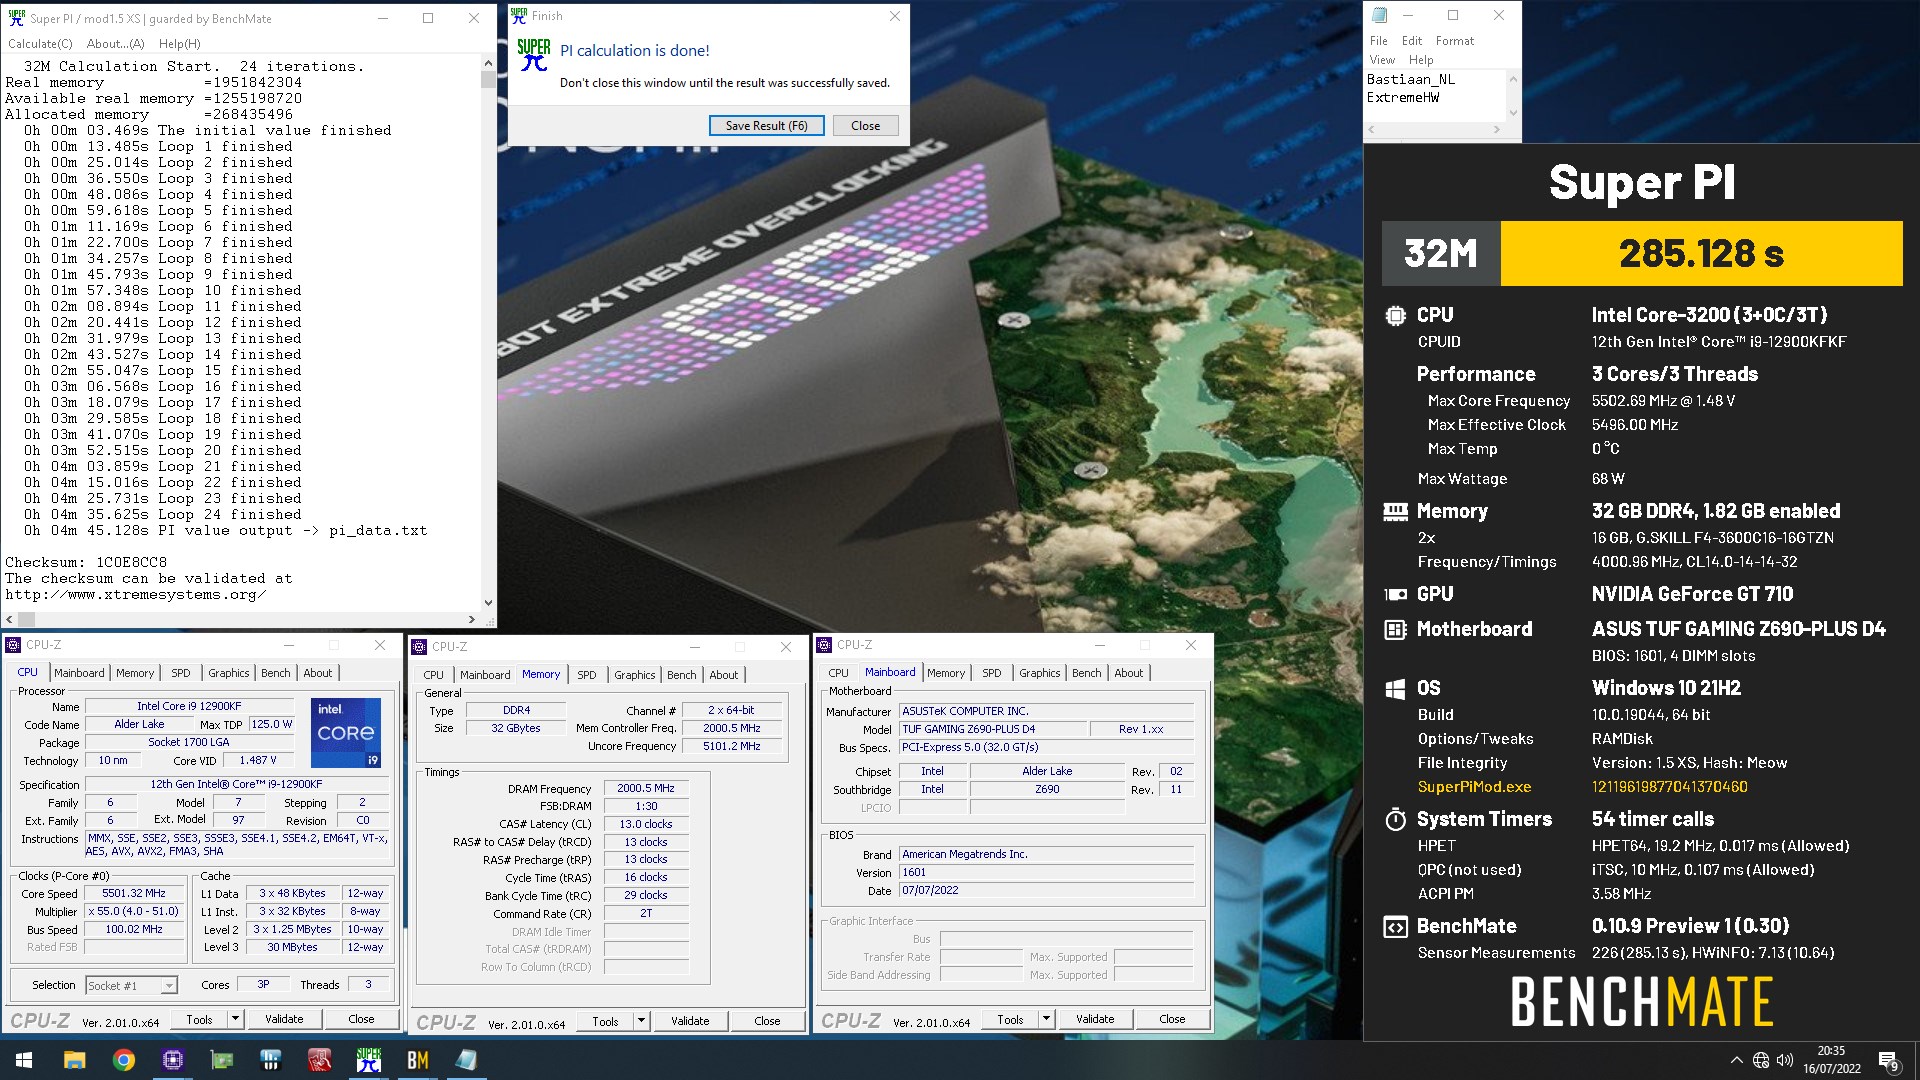Launch Google Chrome from the taskbar
Screen dimensions: 1920x1080
point(123,1060)
